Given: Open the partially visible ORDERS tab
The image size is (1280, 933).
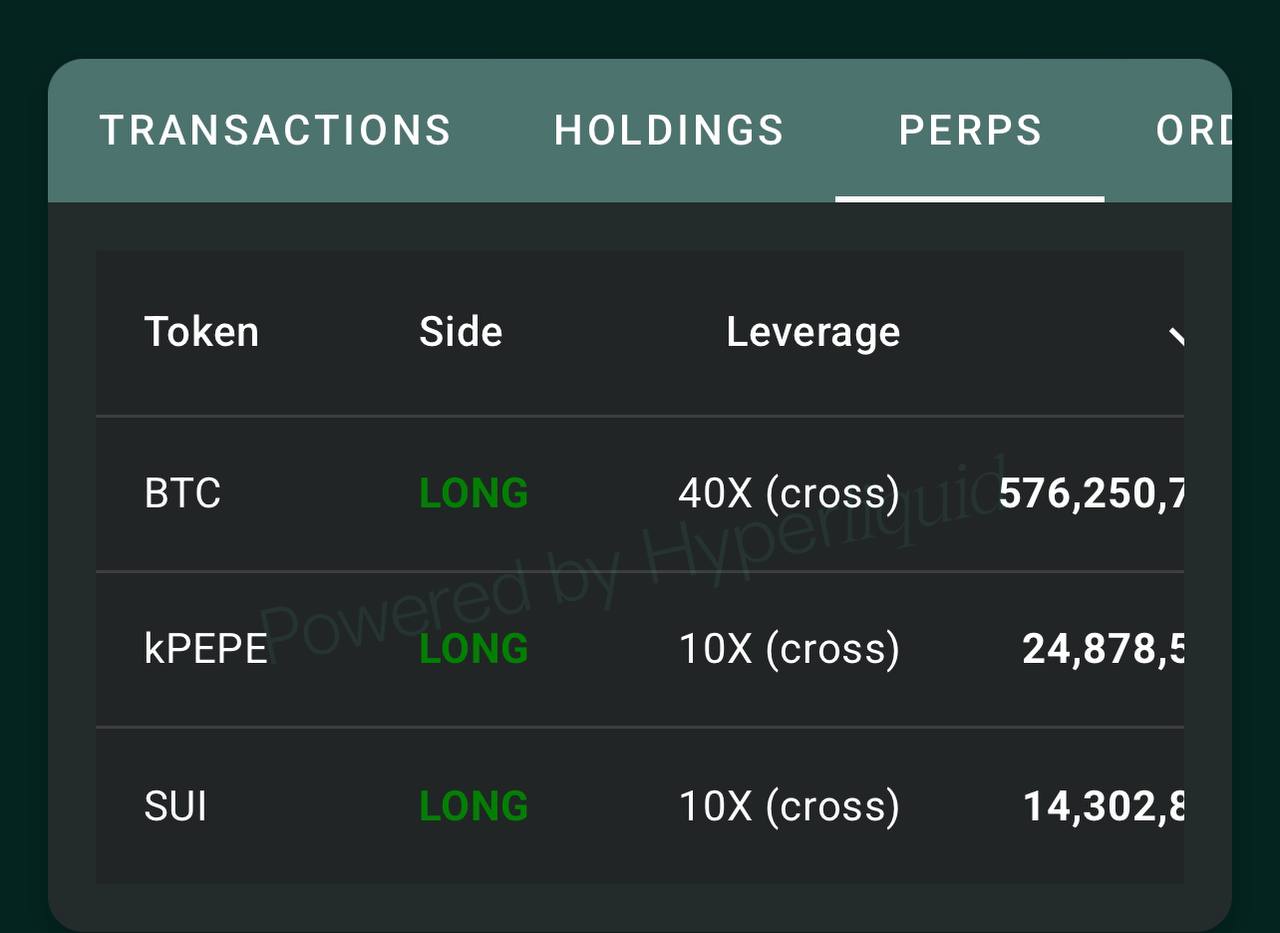Looking at the screenshot, I should [x=1193, y=131].
